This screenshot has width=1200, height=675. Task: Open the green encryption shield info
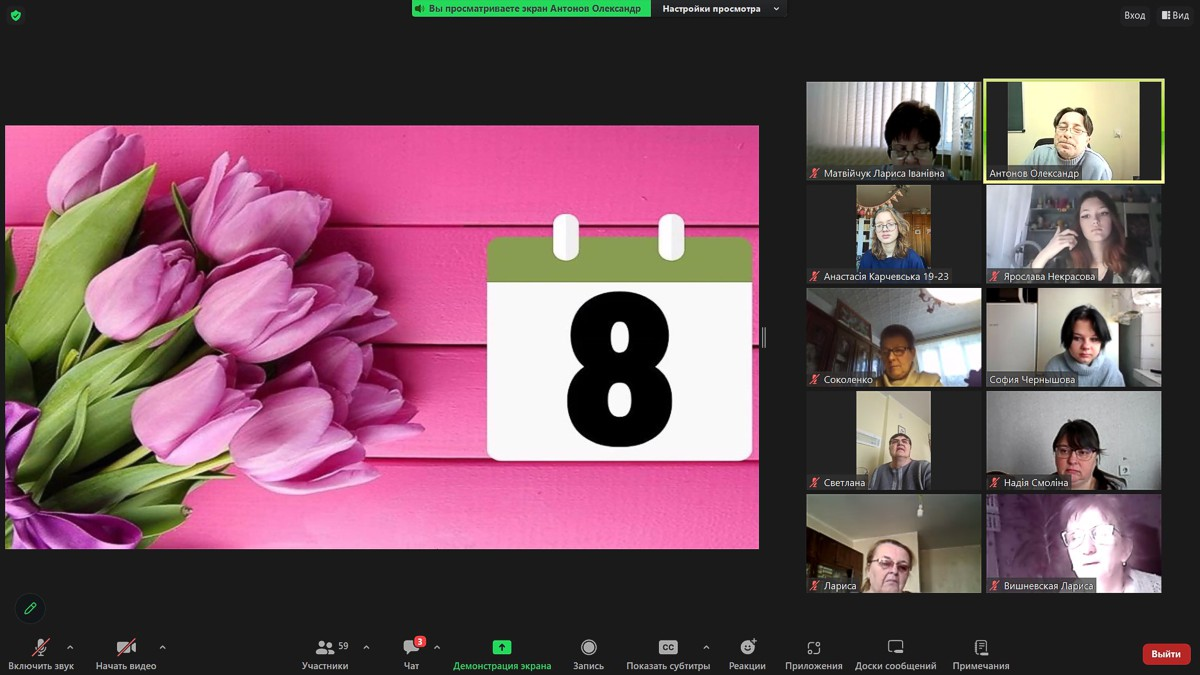coord(15,15)
